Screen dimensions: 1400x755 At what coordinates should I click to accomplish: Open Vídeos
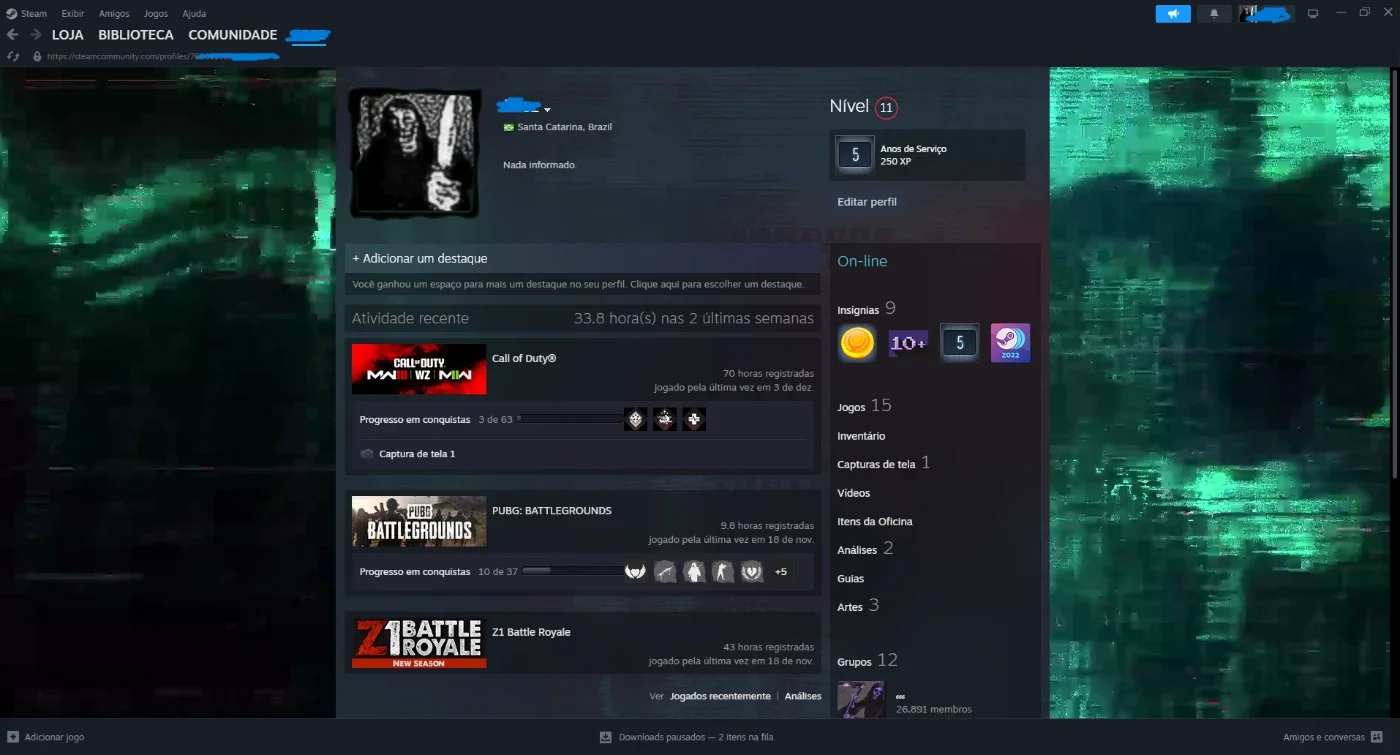(854, 493)
